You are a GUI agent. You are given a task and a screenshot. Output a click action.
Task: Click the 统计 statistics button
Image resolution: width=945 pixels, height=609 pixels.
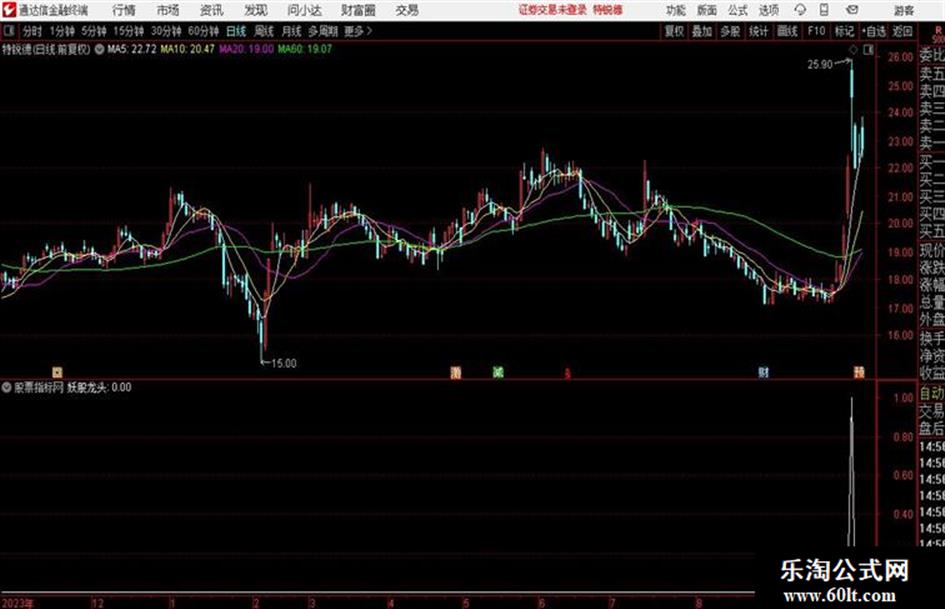[x=758, y=31]
